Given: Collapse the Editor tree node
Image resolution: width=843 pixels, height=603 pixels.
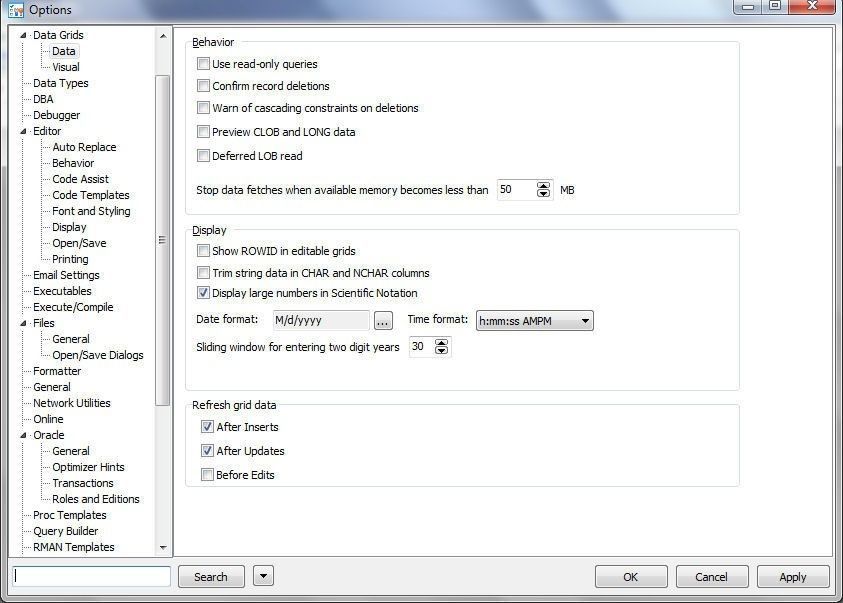Looking at the screenshot, I should (x=23, y=131).
